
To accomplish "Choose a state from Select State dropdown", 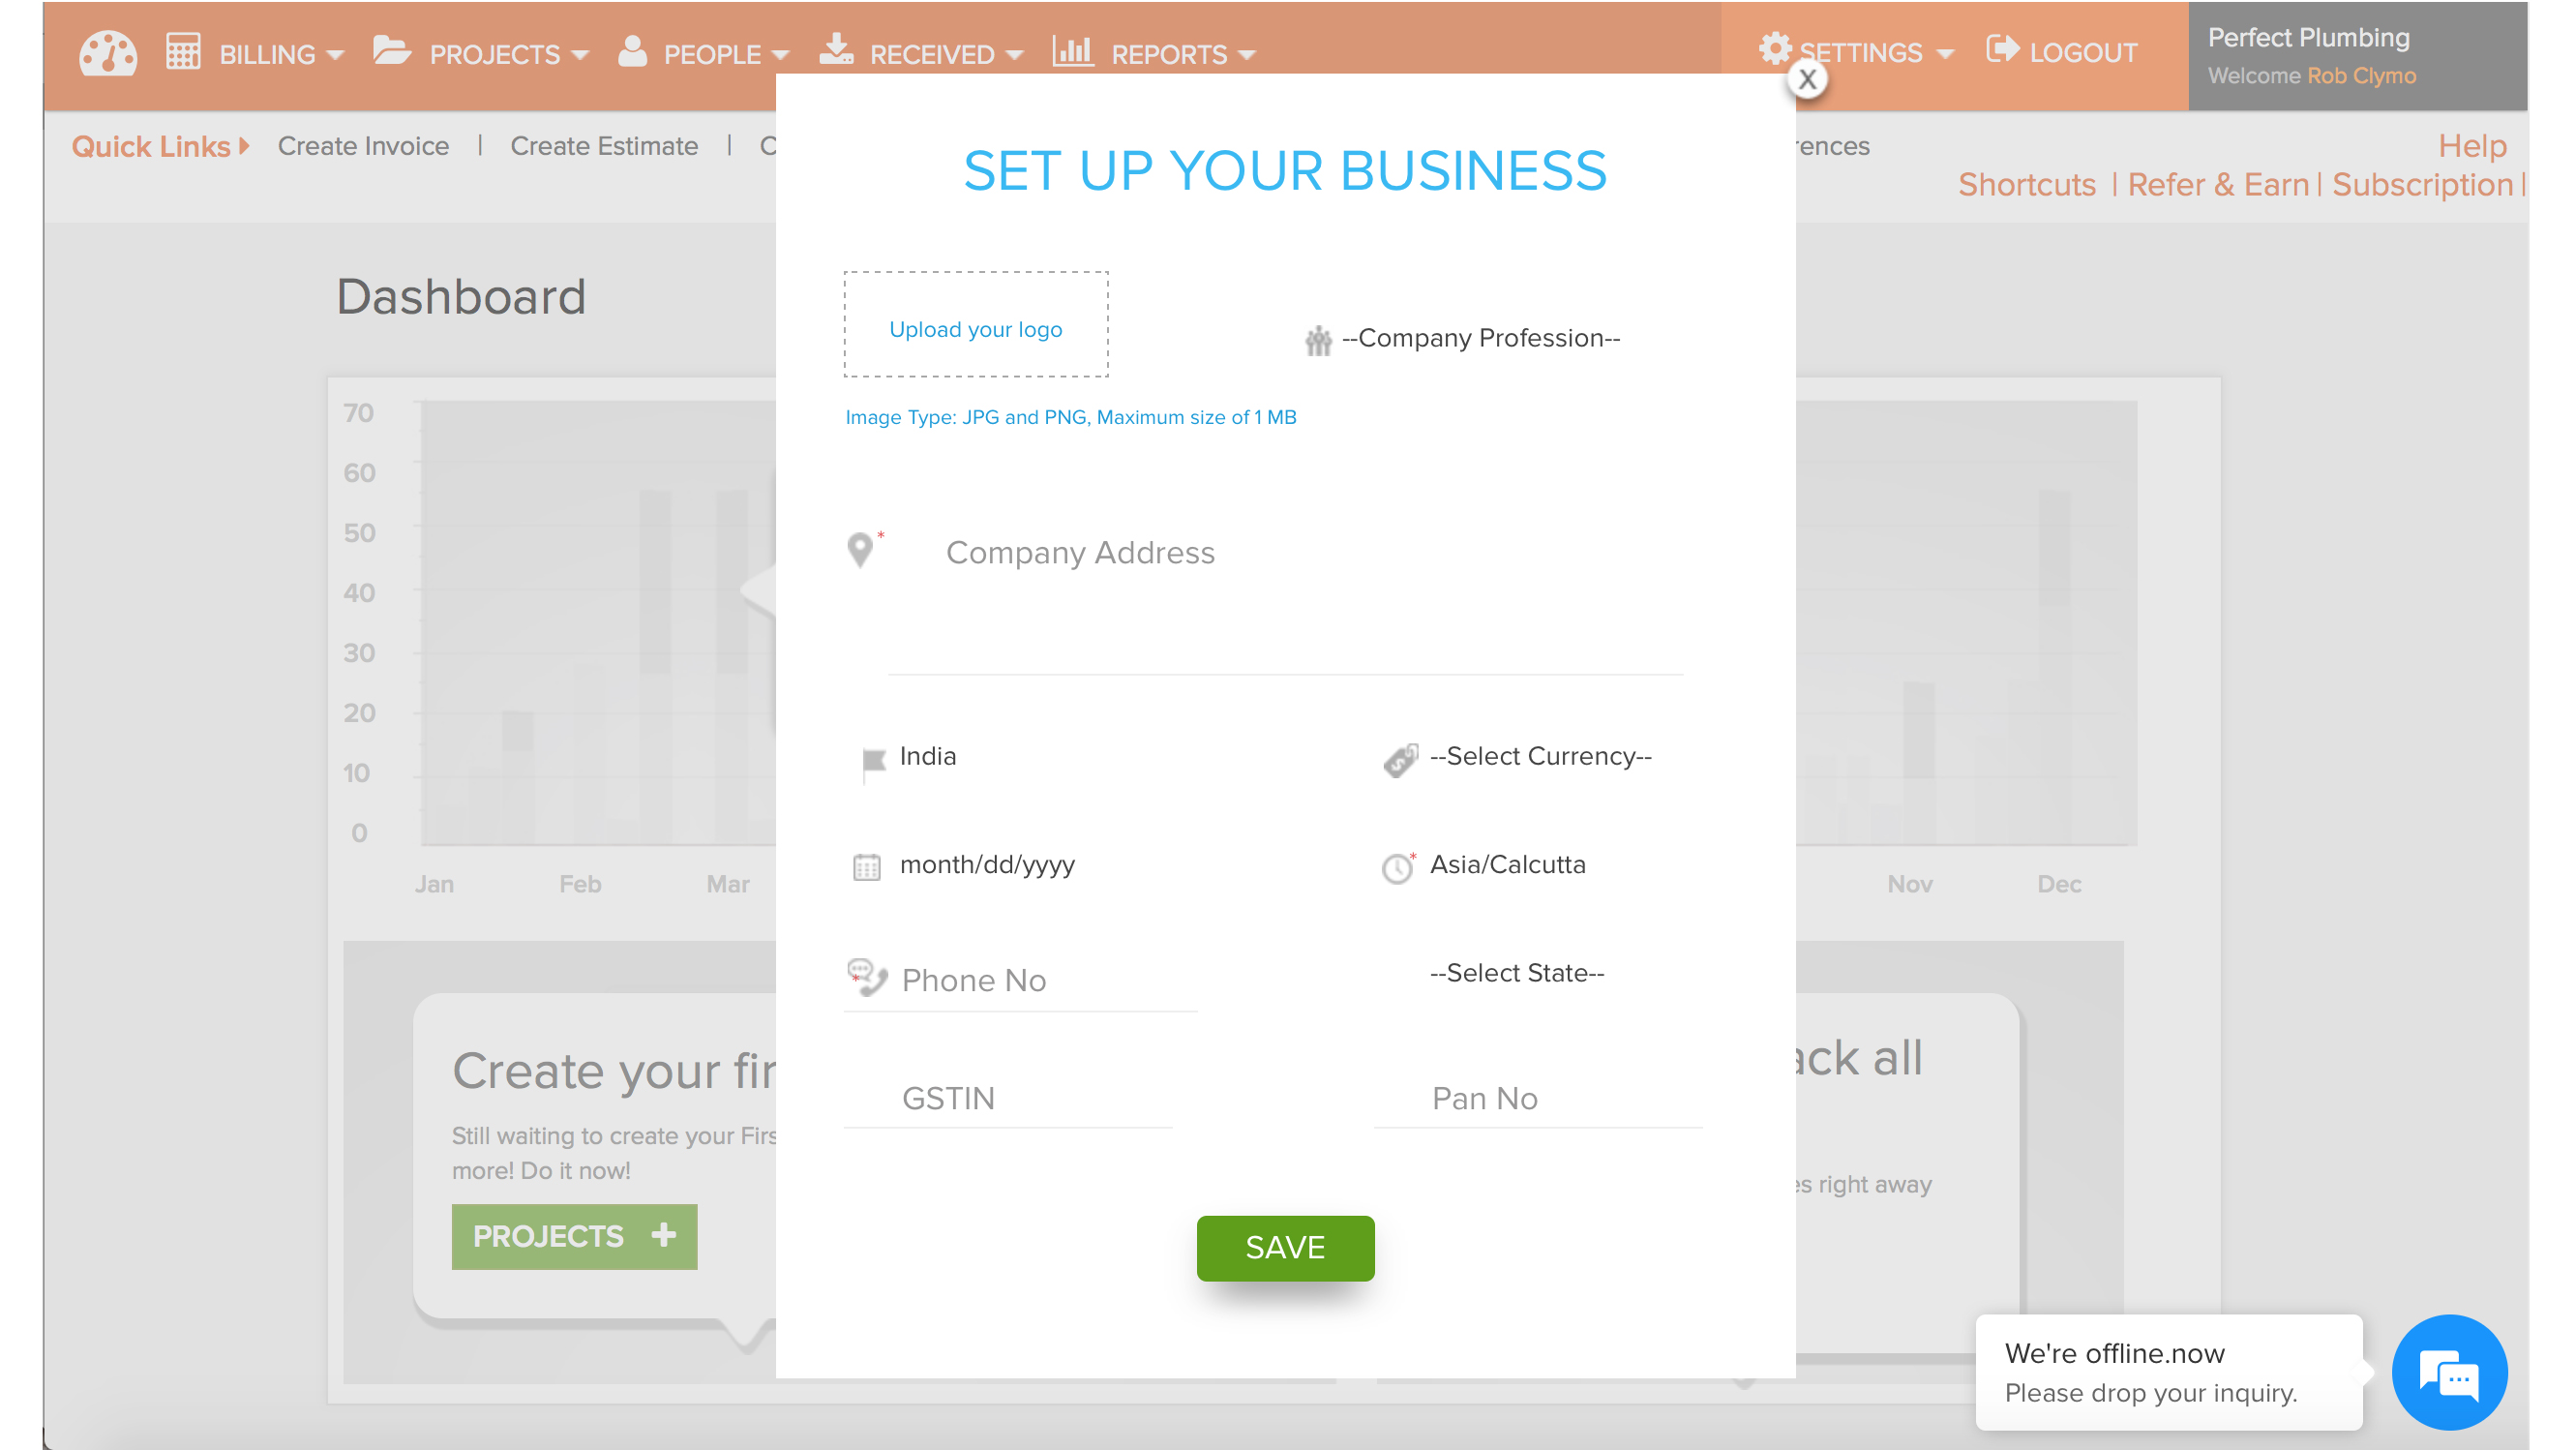I will point(1516,972).
